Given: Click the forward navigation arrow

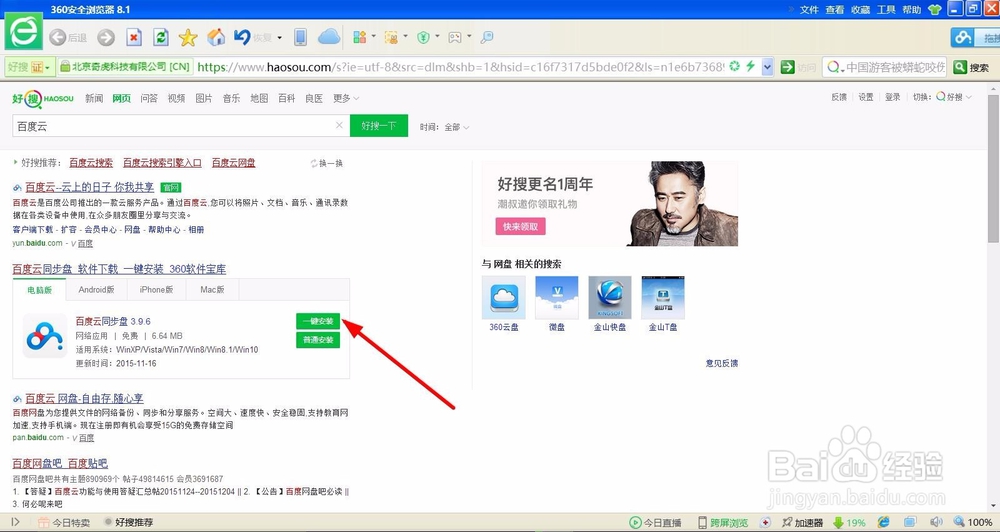Looking at the screenshot, I should [106, 38].
